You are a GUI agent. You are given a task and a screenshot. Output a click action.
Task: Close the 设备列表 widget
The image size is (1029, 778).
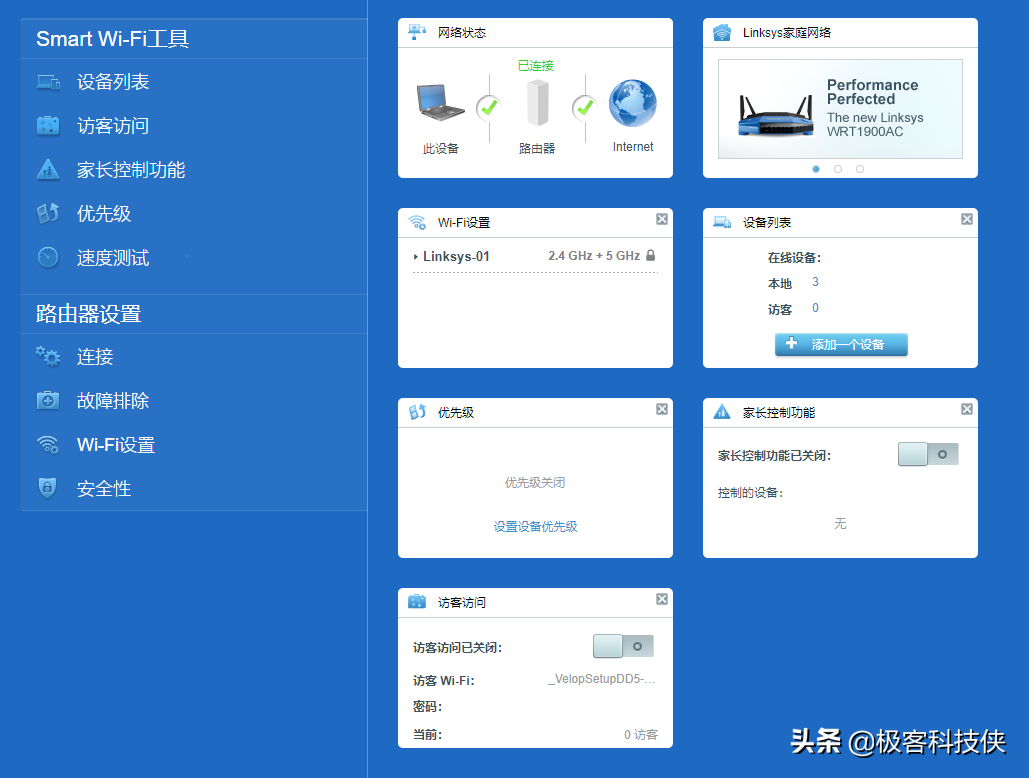click(967, 219)
